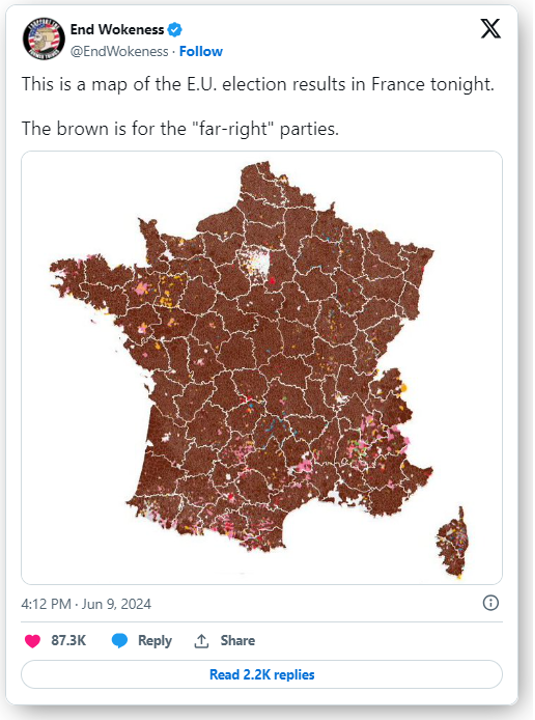Image resolution: width=535 pixels, height=720 pixels.
Task: Open the 4:12 PM Jun 9, 2024 timestamp
Action: [86, 604]
